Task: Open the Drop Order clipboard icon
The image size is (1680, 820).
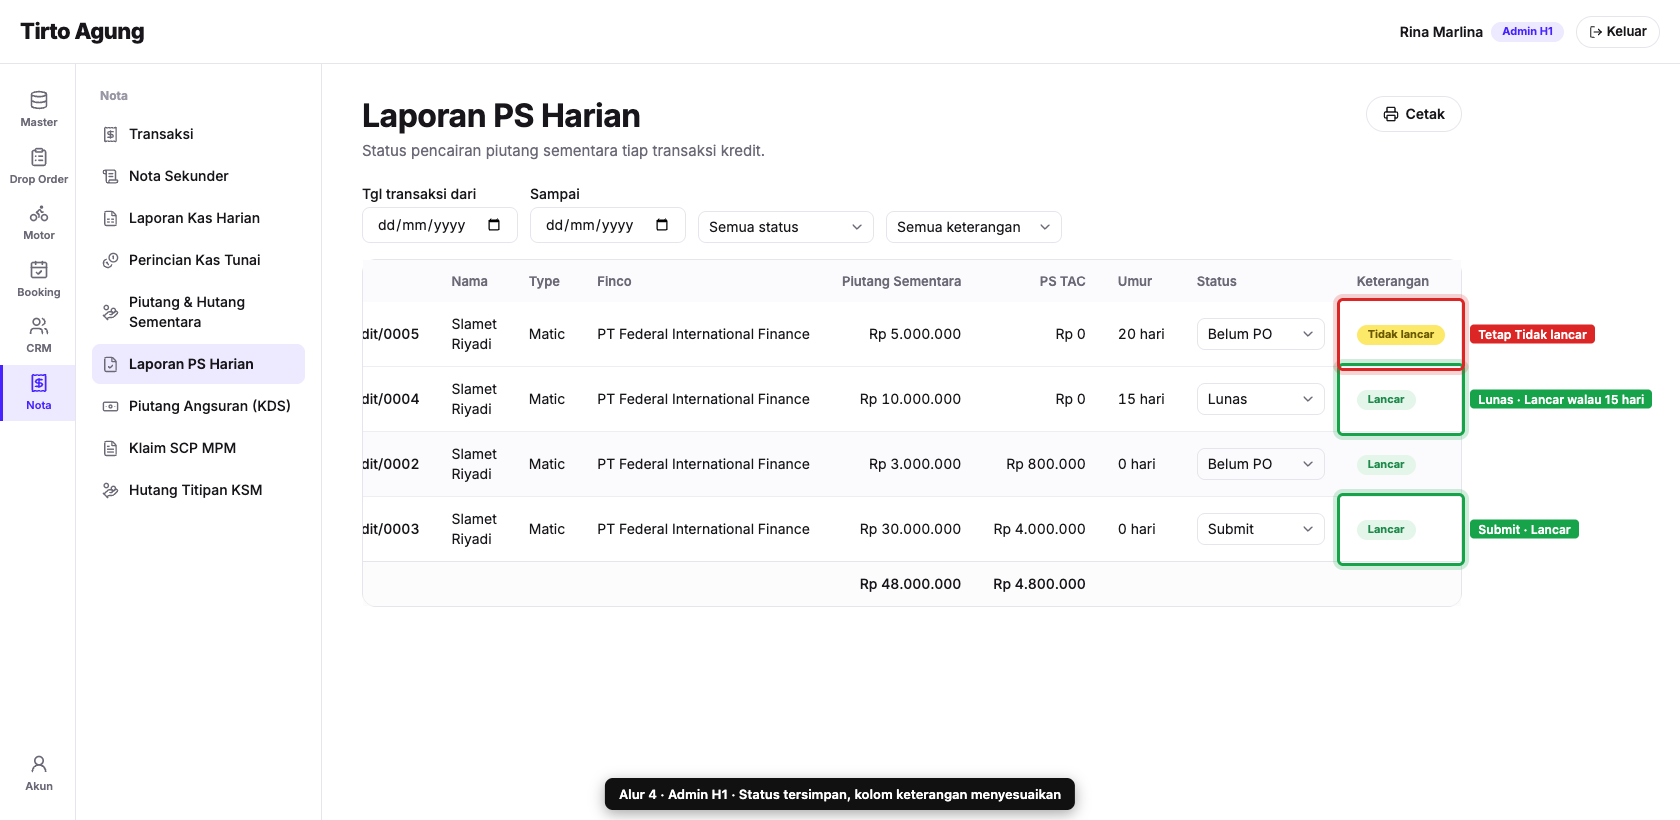Action: click(x=39, y=157)
